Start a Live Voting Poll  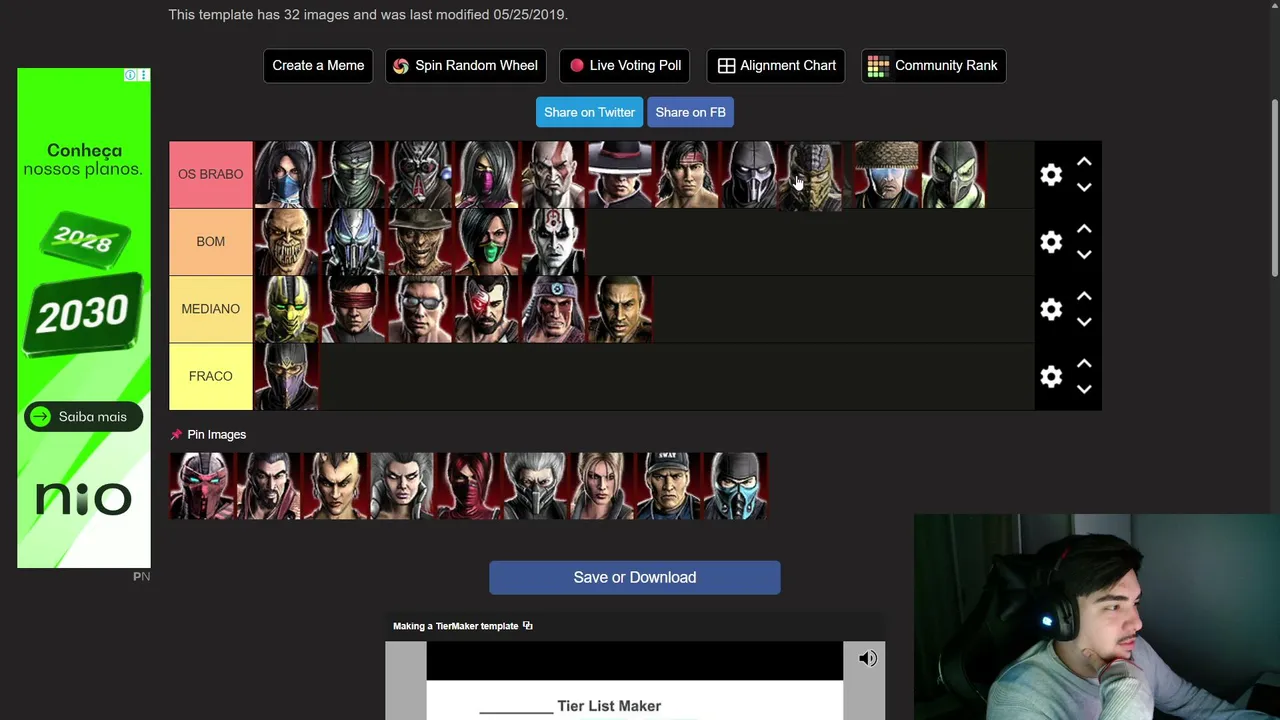(x=625, y=66)
